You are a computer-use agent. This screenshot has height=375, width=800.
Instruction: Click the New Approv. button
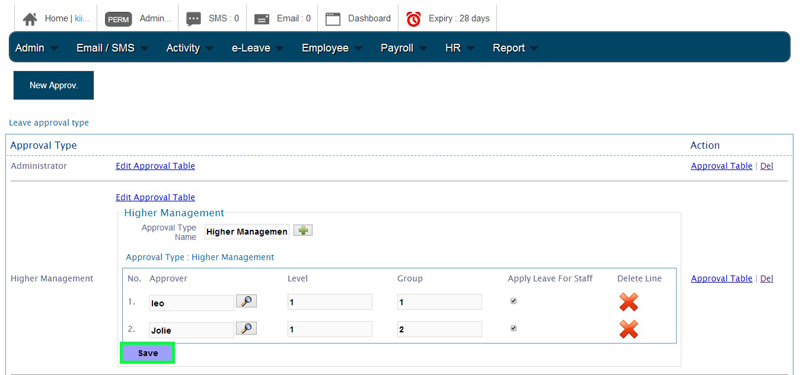[x=54, y=85]
